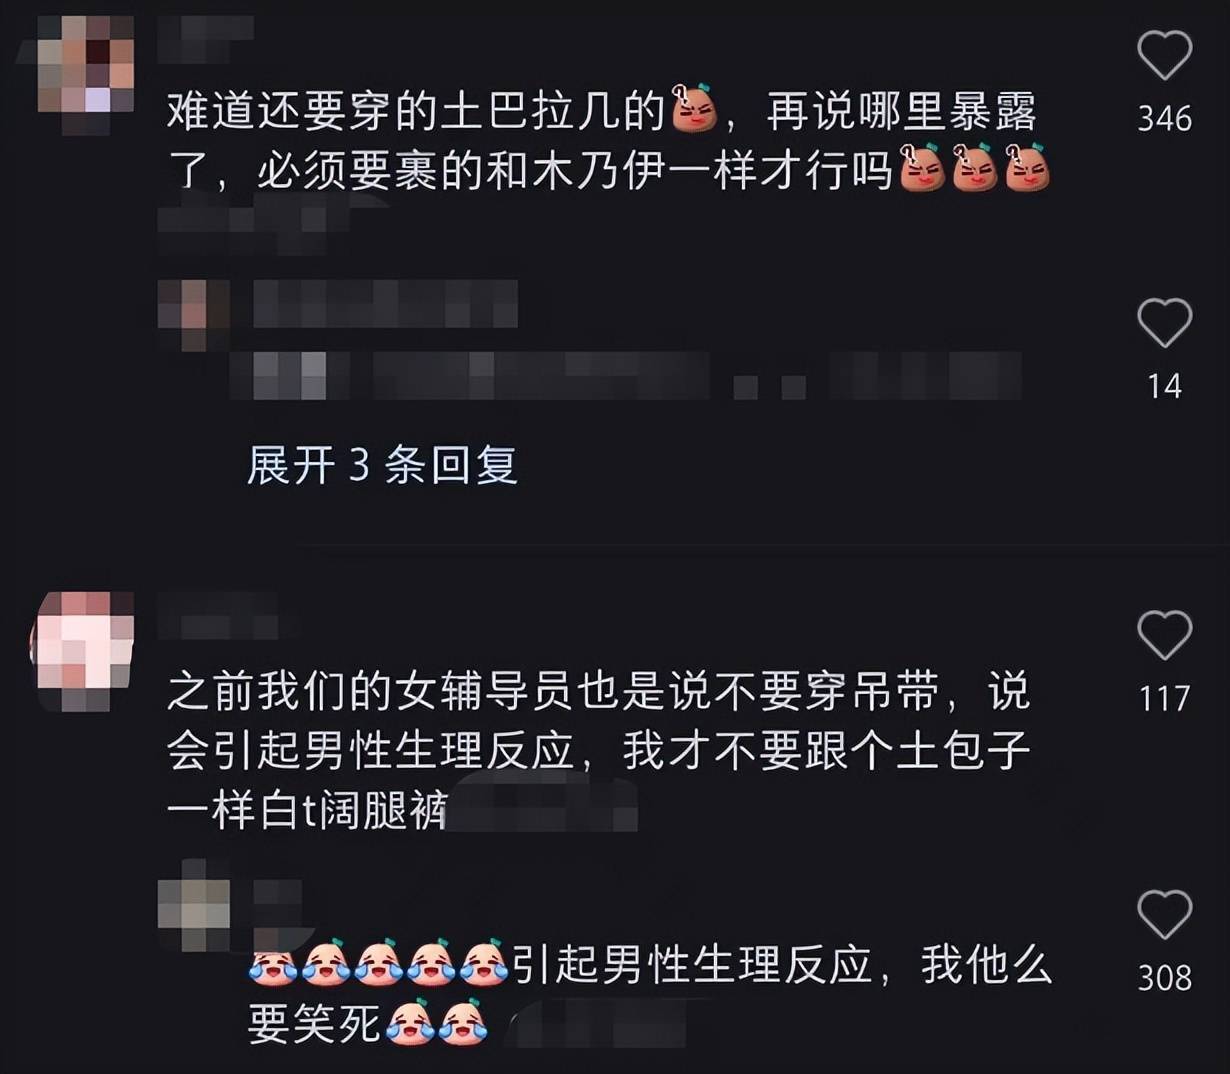Open the blurred reply's avatar under the first comment
The width and height of the screenshot is (1230, 1074).
tap(193, 315)
